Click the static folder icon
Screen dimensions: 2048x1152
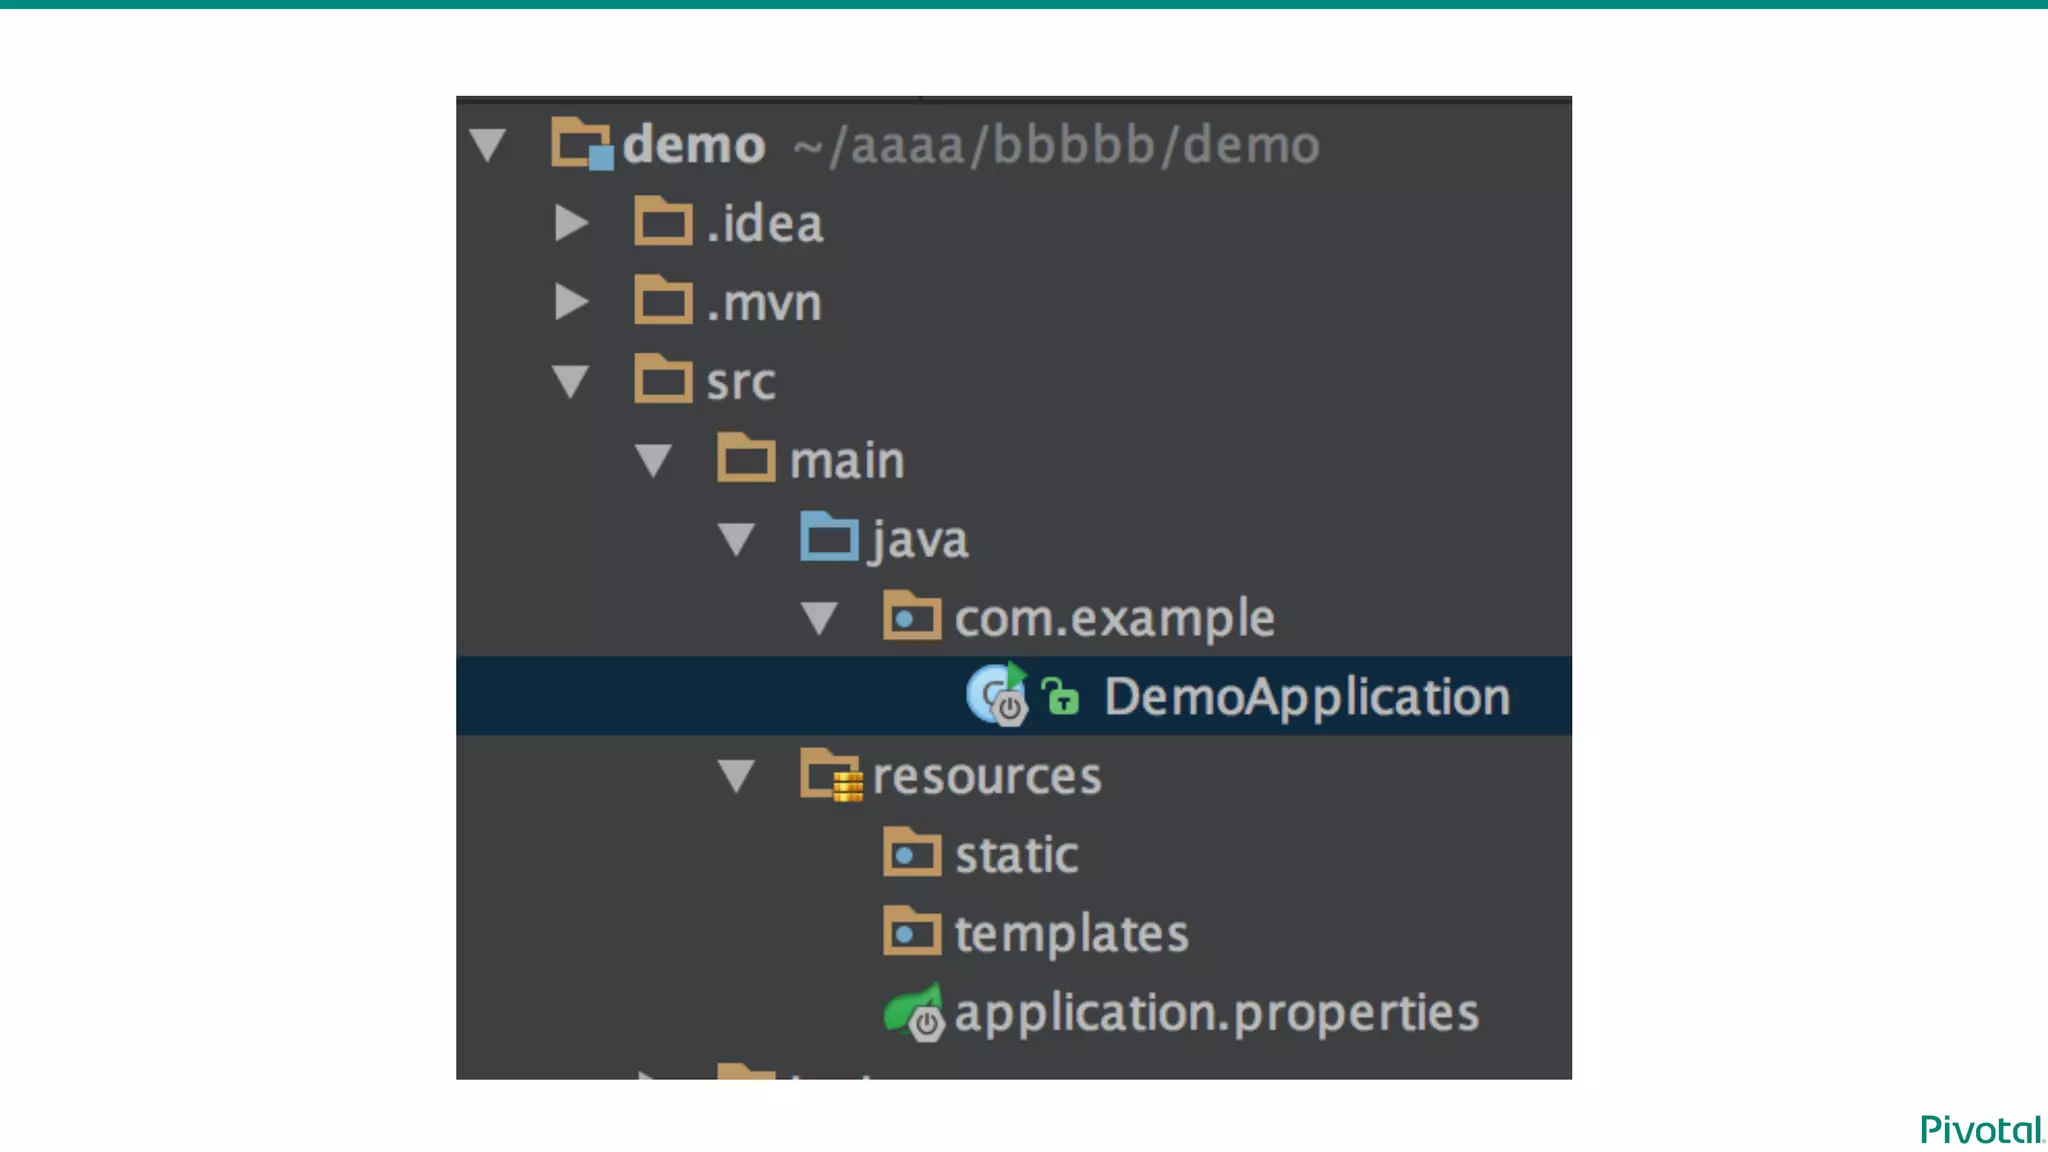click(912, 853)
